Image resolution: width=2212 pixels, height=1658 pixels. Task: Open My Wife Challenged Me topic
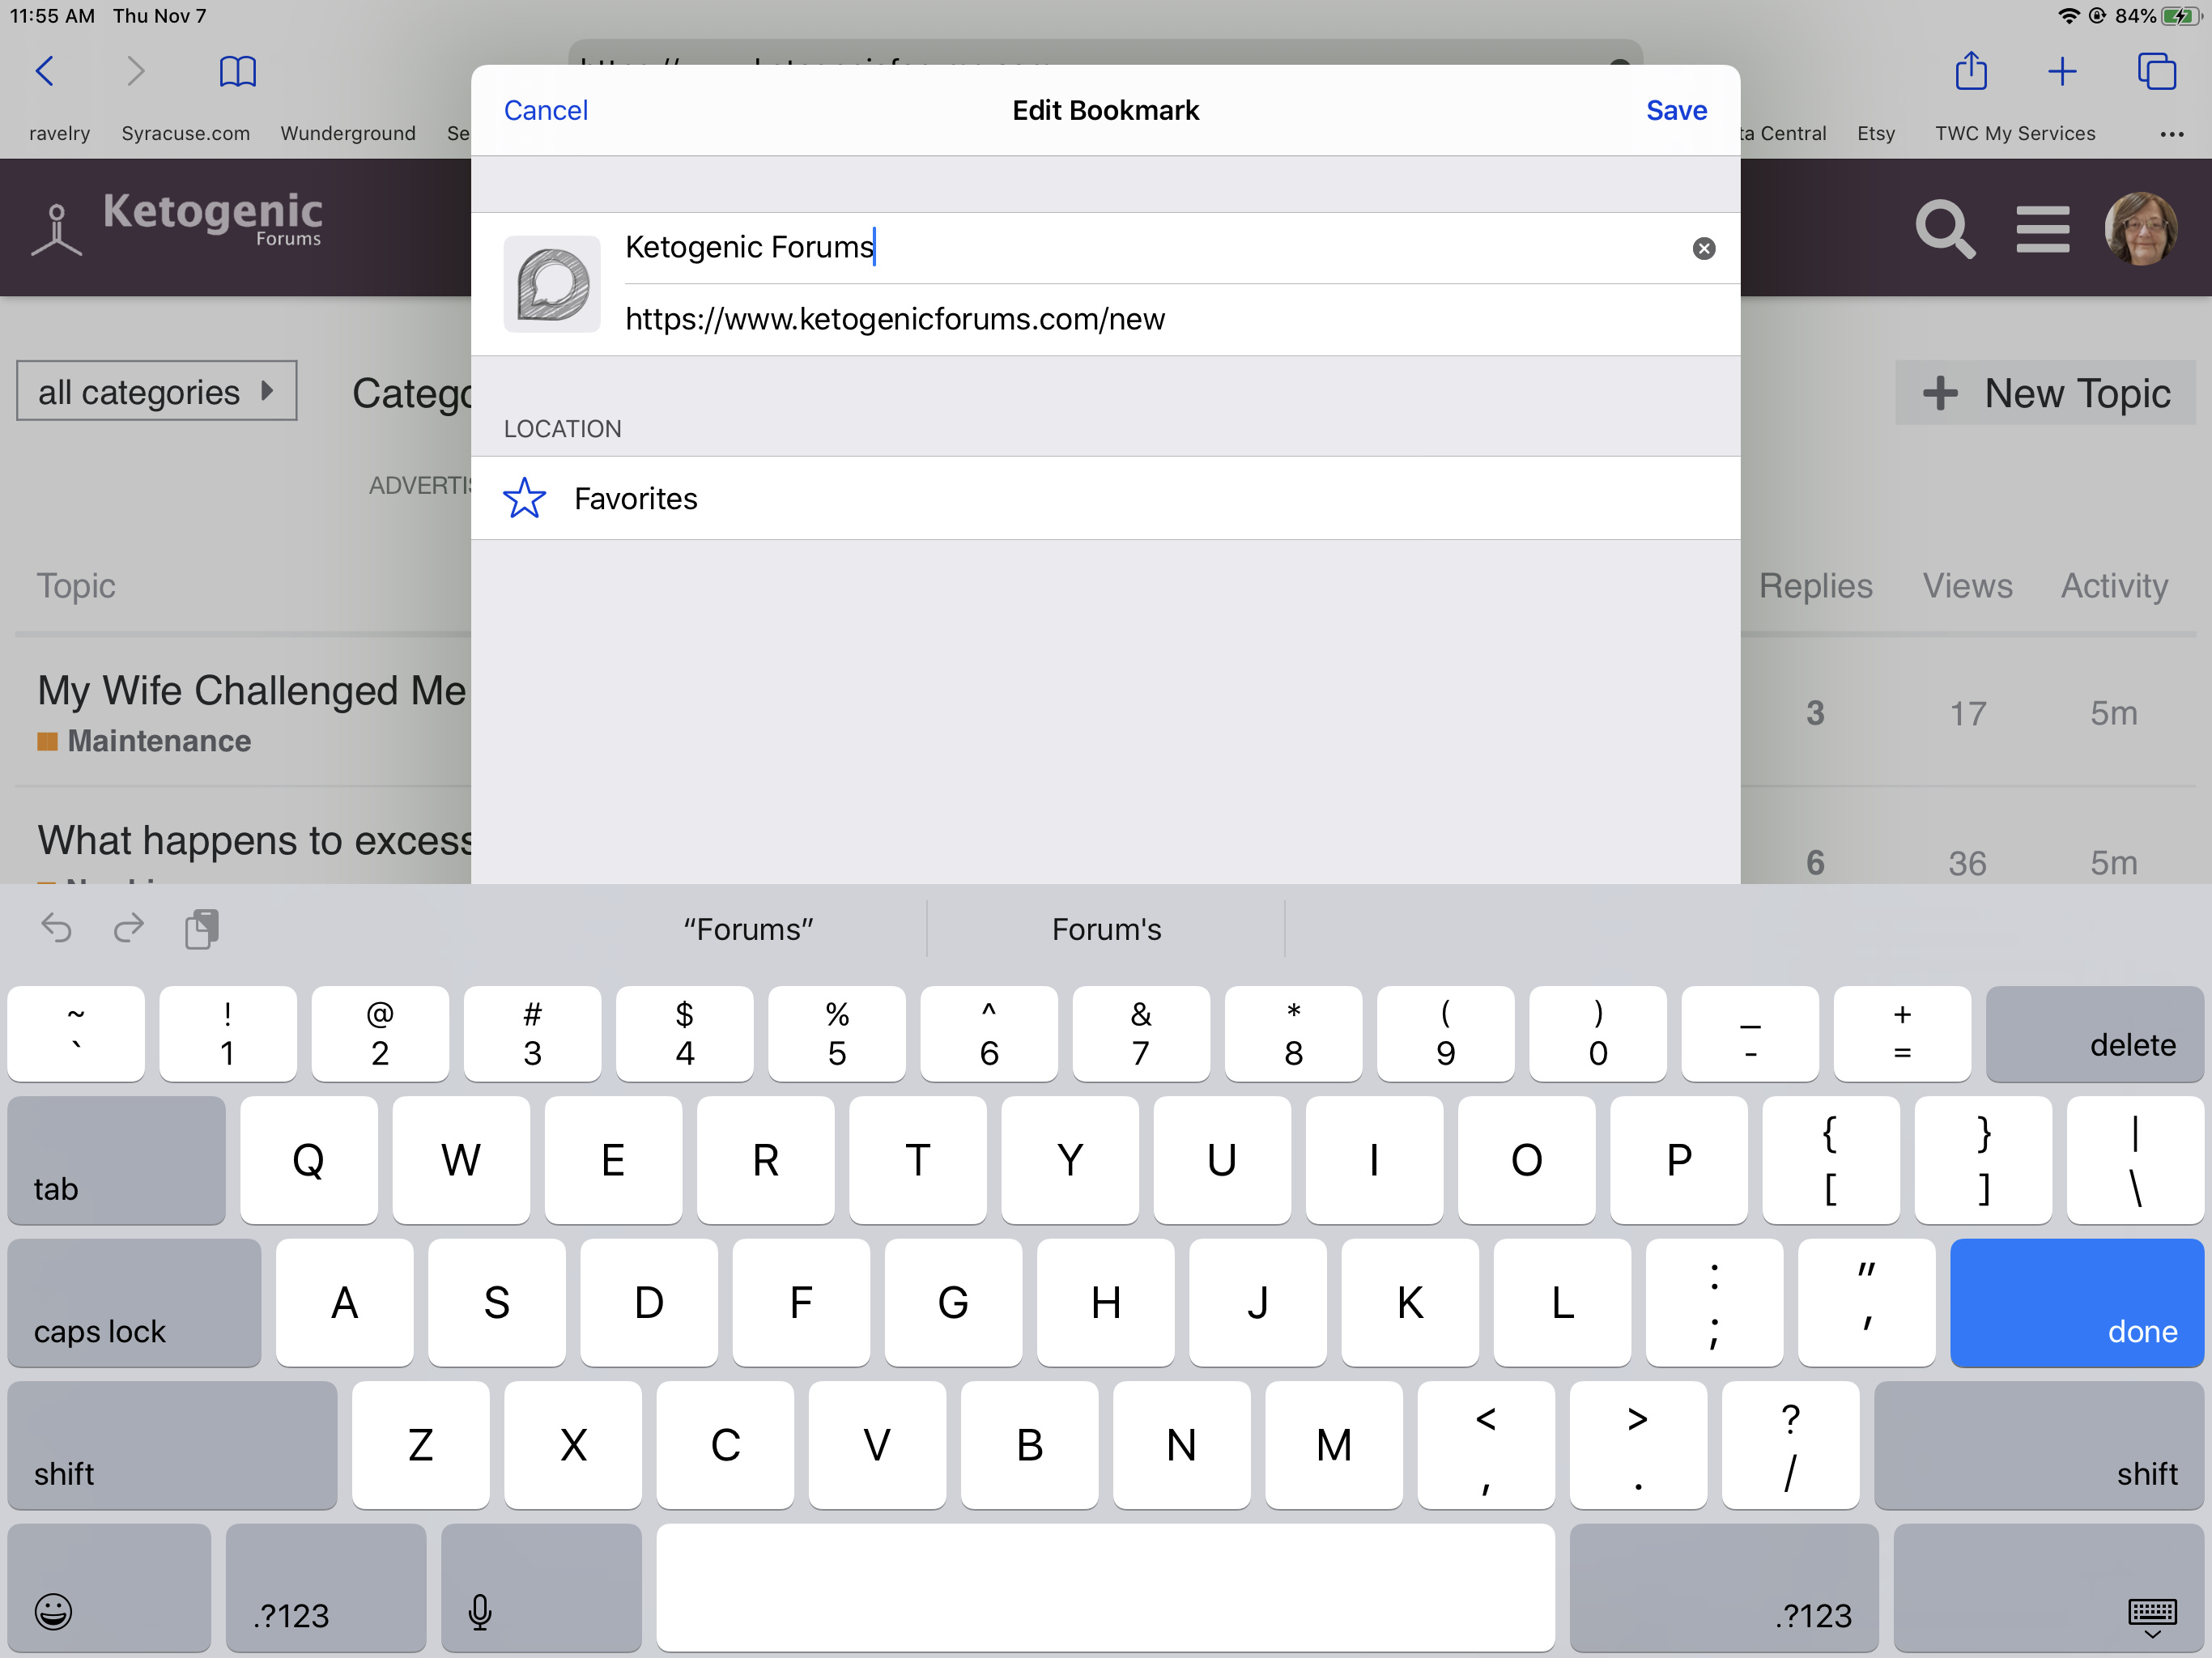click(252, 690)
